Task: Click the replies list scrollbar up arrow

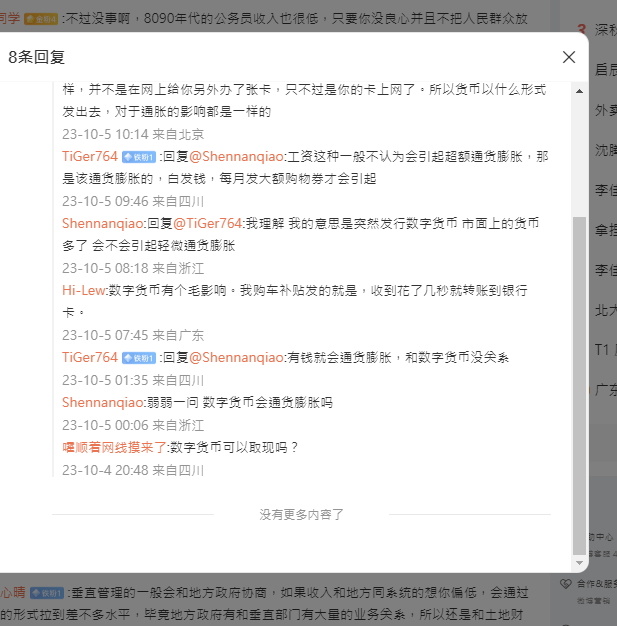Action: (x=579, y=91)
